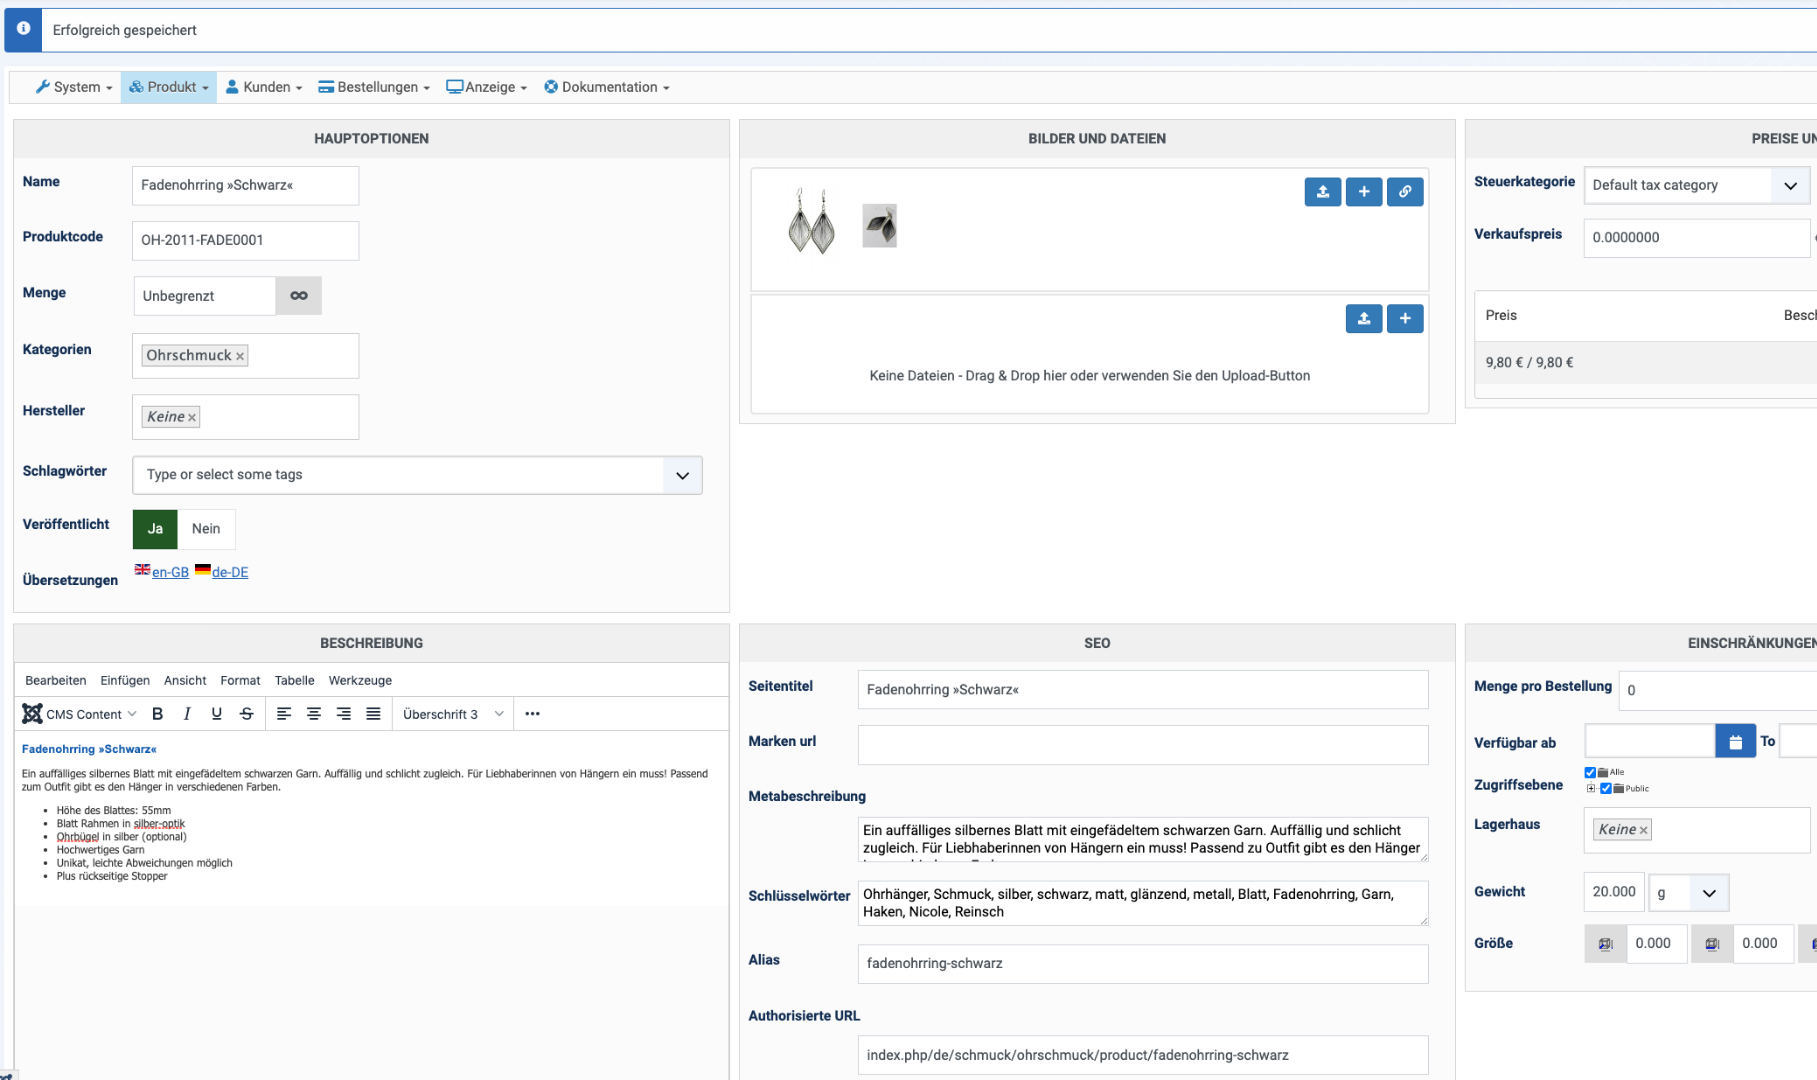Viewport: 1817px width, 1080px height.
Task: Open the editor's Format menu
Action: (240, 681)
